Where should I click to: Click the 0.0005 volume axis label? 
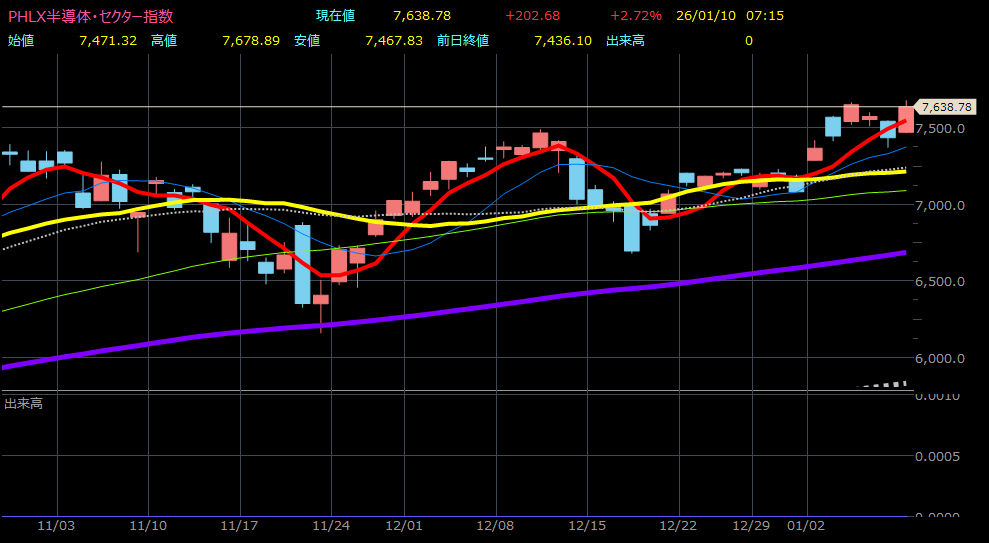tap(938, 456)
